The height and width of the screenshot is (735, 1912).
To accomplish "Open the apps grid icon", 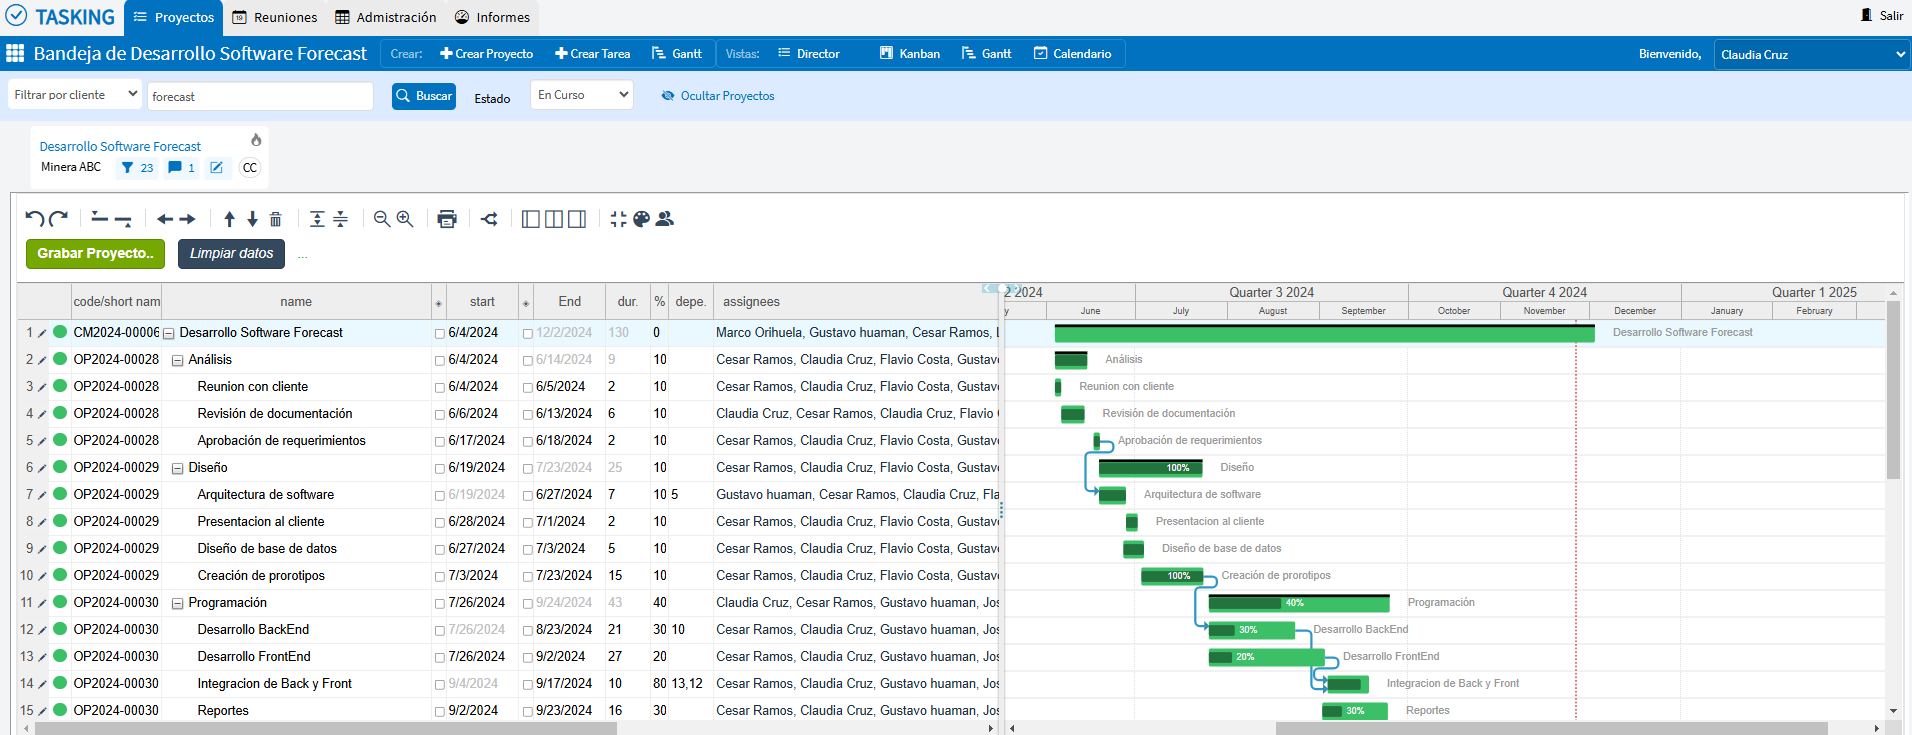I will pyautogui.click(x=15, y=53).
